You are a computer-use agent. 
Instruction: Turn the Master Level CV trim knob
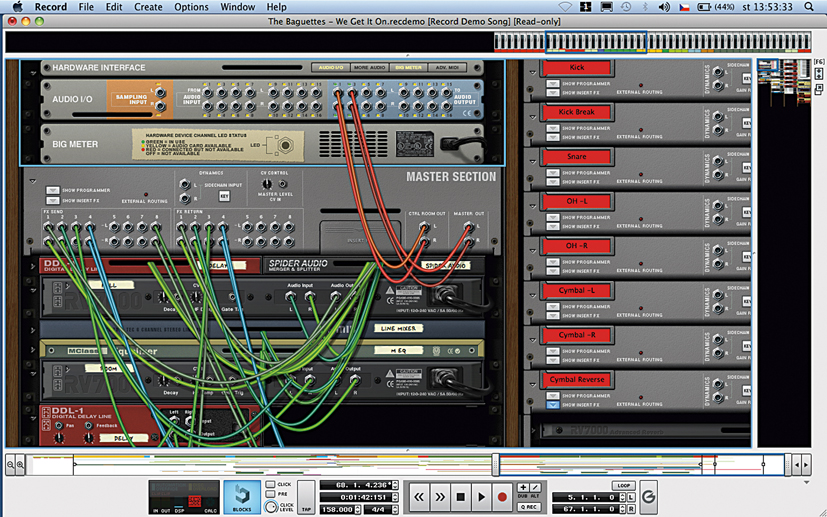(267, 184)
